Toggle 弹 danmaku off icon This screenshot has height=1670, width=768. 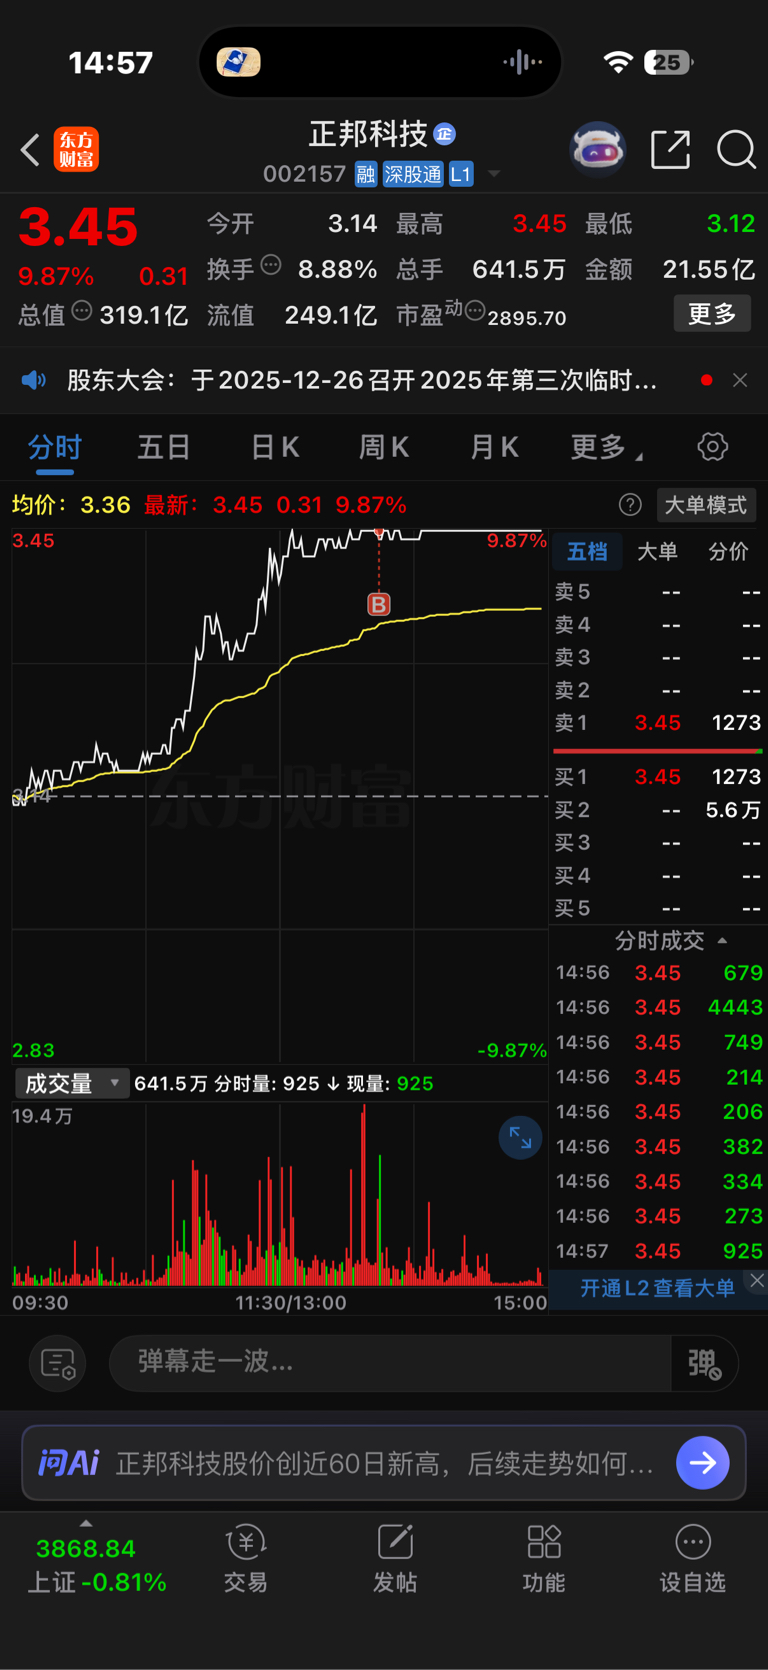click(705, 1363)
